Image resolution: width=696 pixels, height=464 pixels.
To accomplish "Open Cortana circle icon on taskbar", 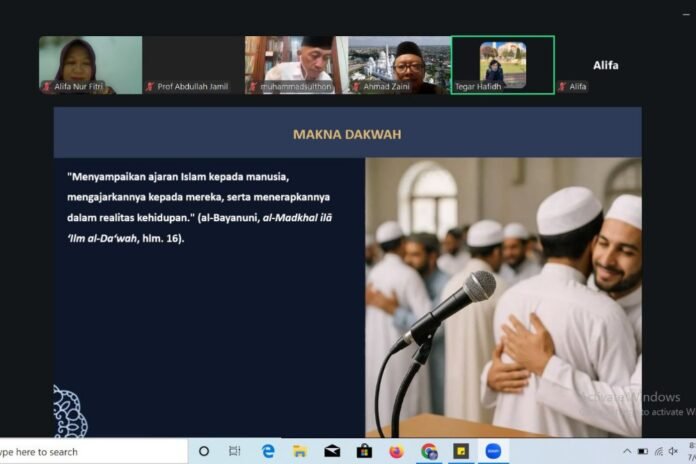I will coord(204,452).
